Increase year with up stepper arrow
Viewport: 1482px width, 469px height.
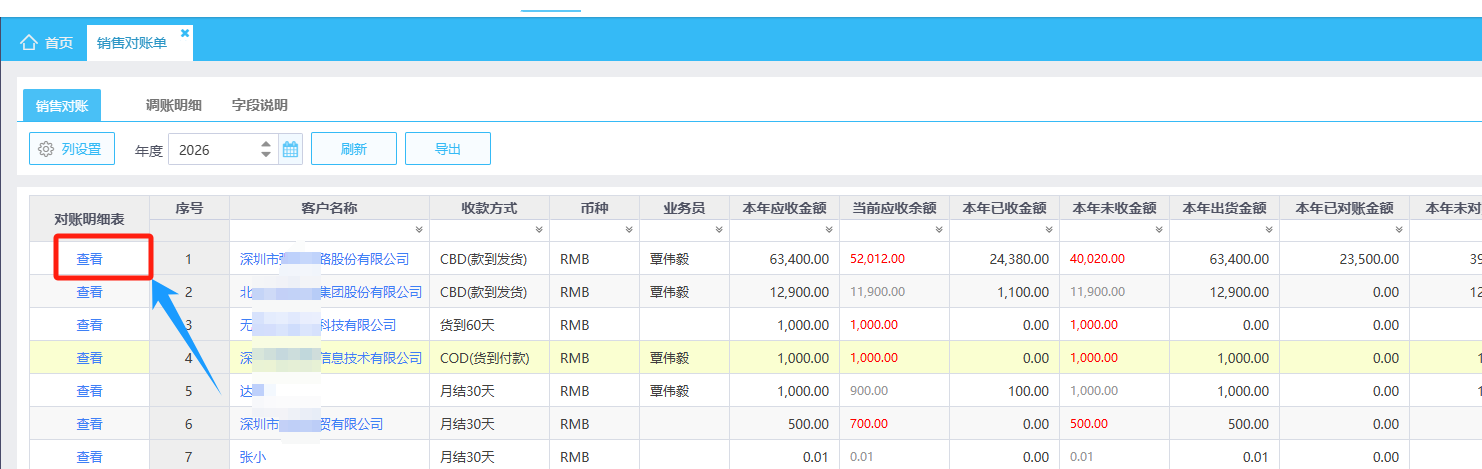[266, 144]
